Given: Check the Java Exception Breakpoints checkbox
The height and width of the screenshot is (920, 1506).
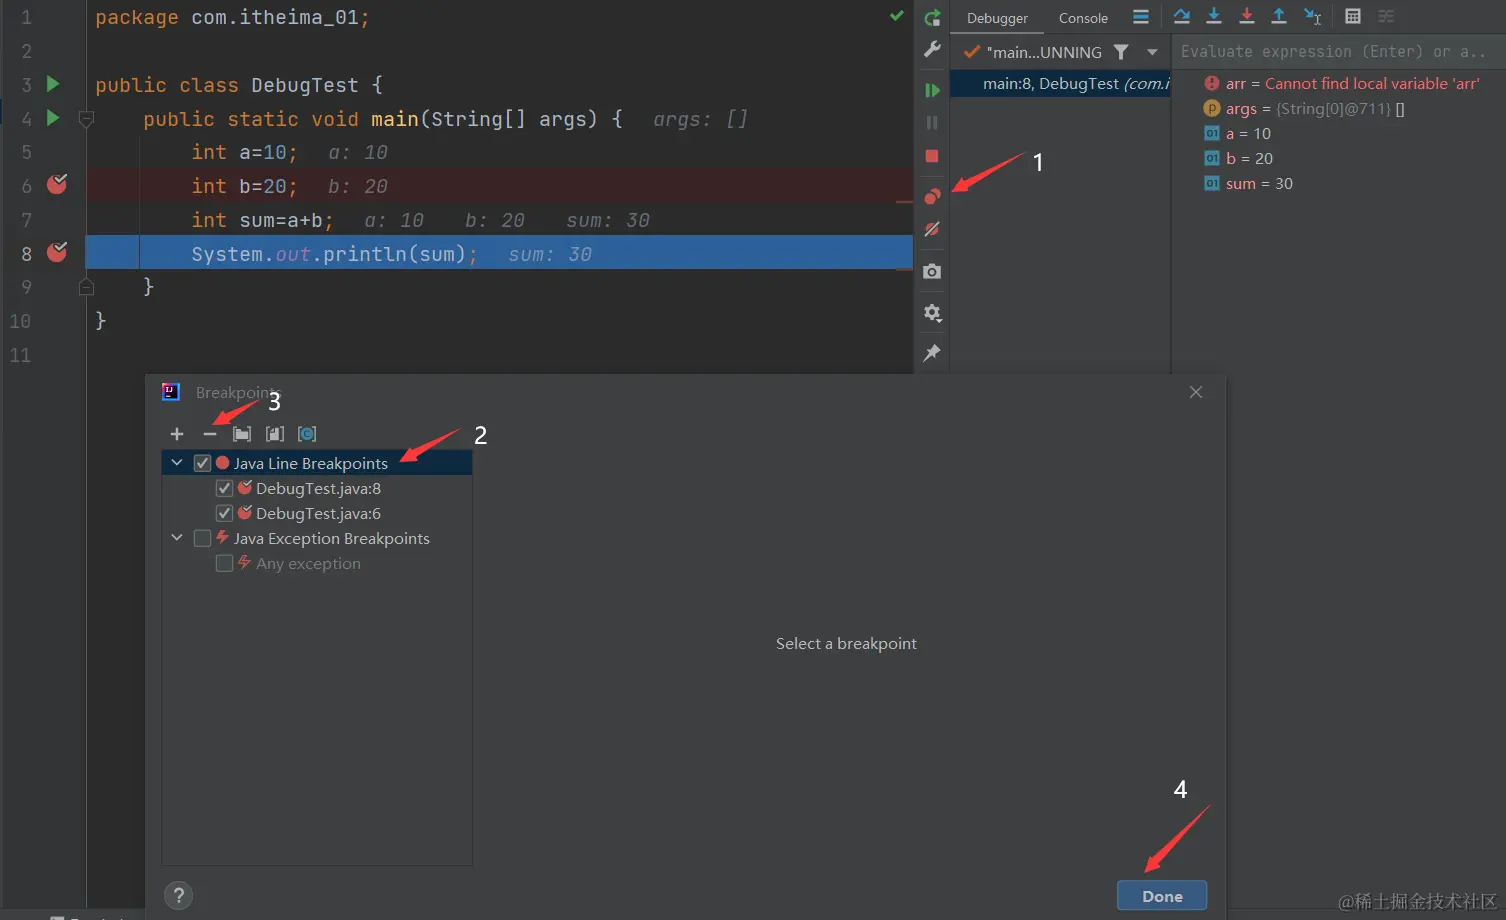Looking at the screenshot, I should [202, 538].
